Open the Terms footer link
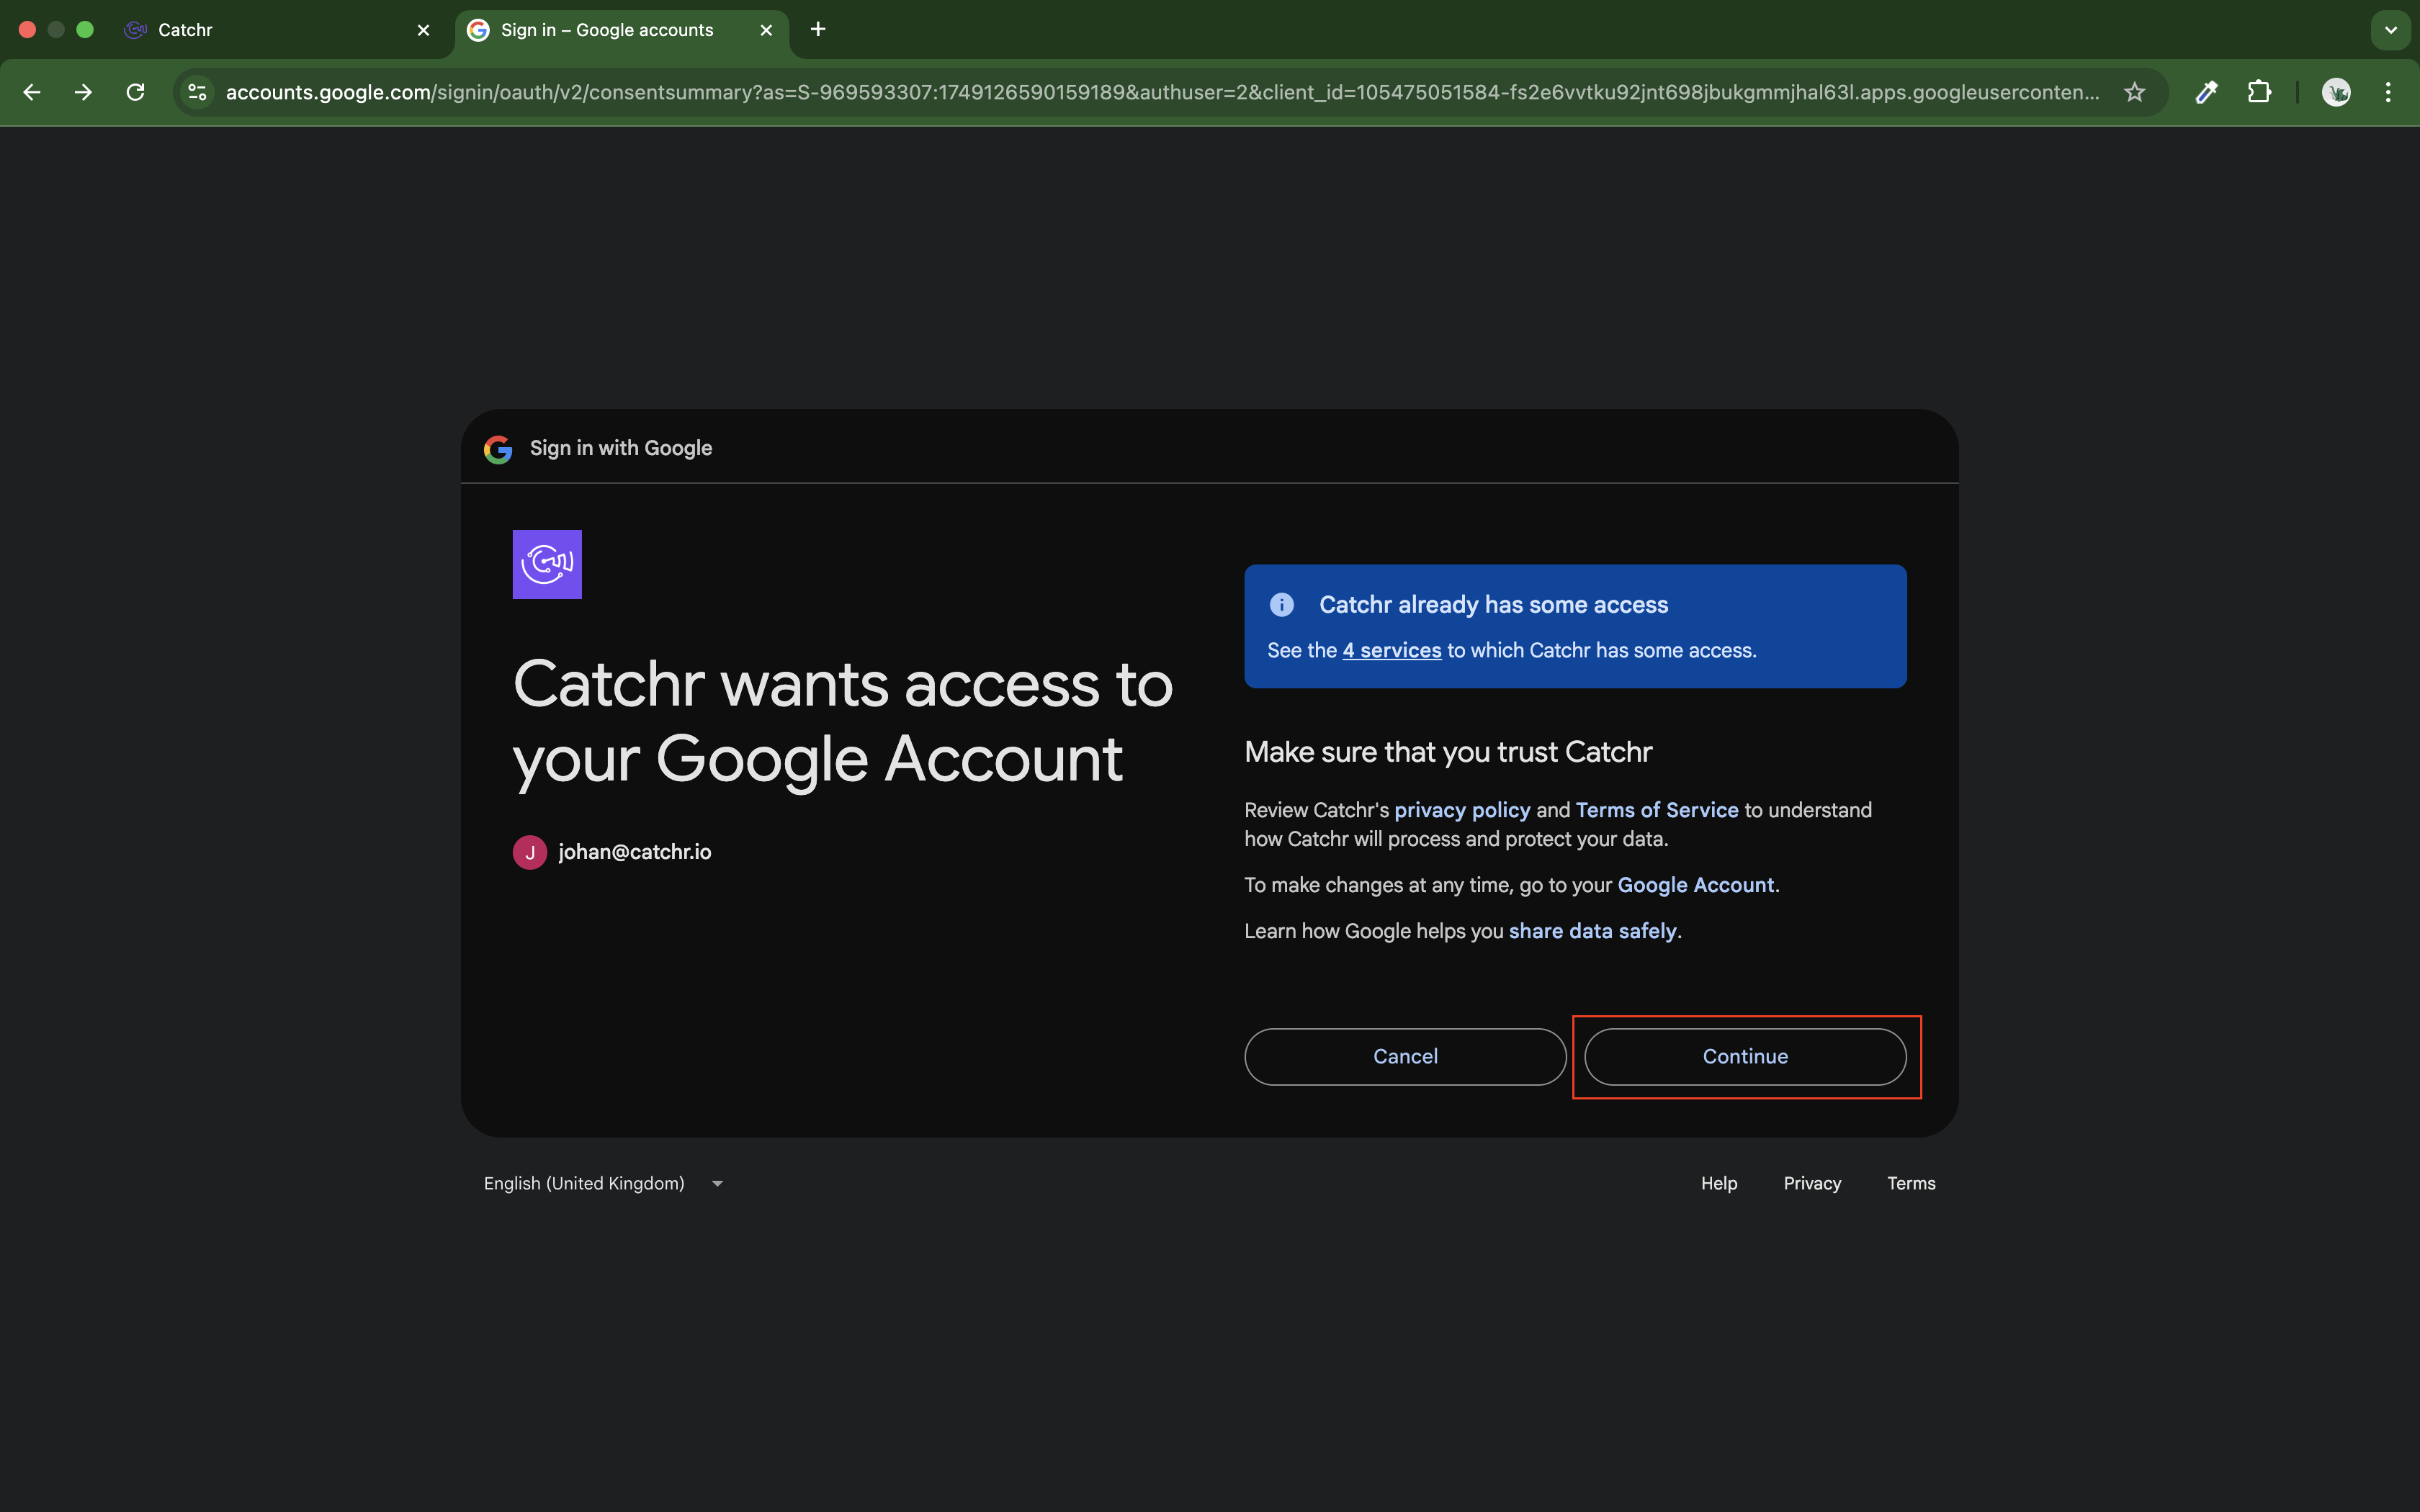 [1911, 1183]
